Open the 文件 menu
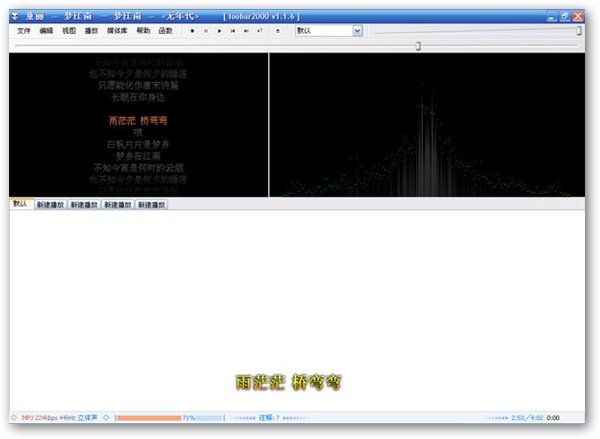600x439 pixels. (24, 31)
